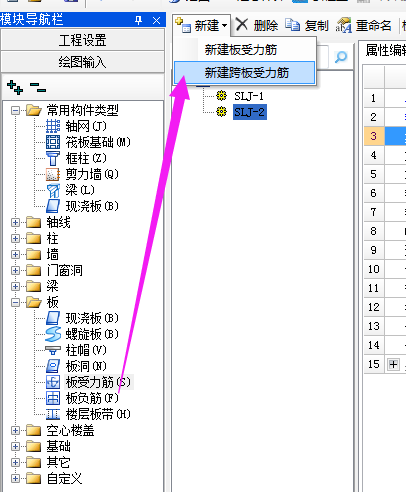Screen dimensions: 406x492
Task: Click 删除 delete toolbar button
Action: (257, 25)
